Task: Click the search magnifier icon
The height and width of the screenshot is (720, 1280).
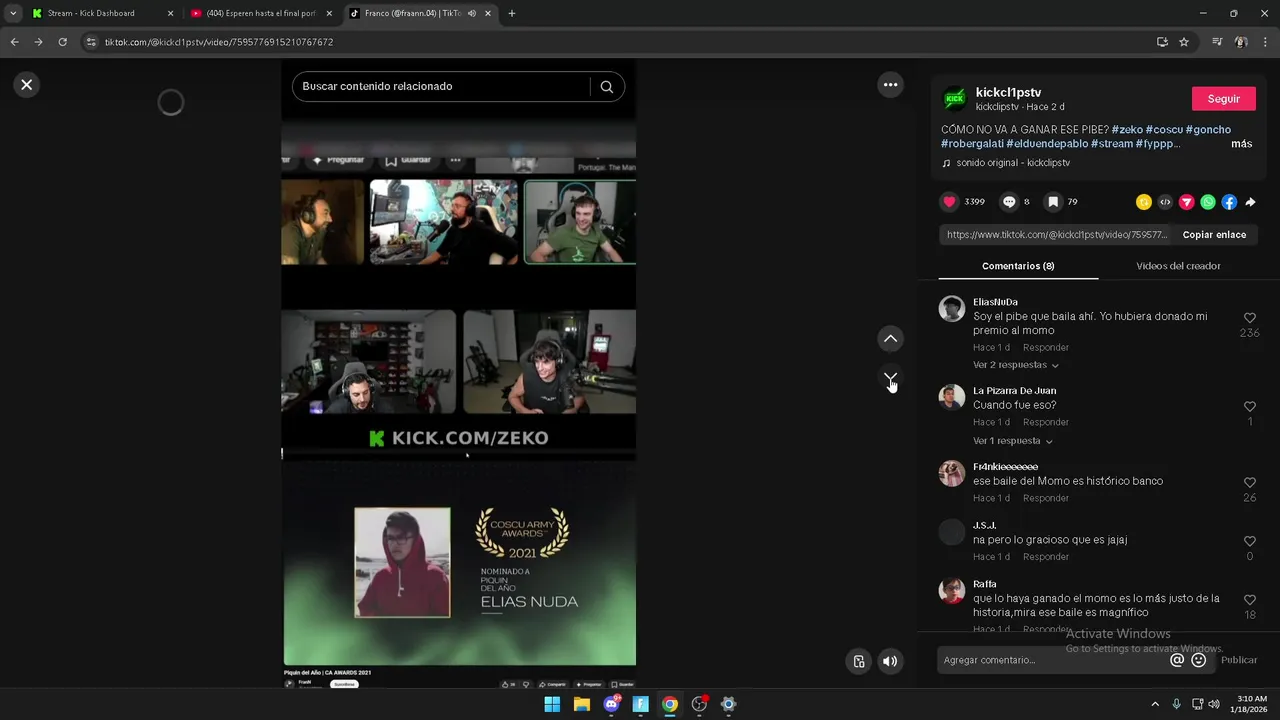Action: point(606,87)
